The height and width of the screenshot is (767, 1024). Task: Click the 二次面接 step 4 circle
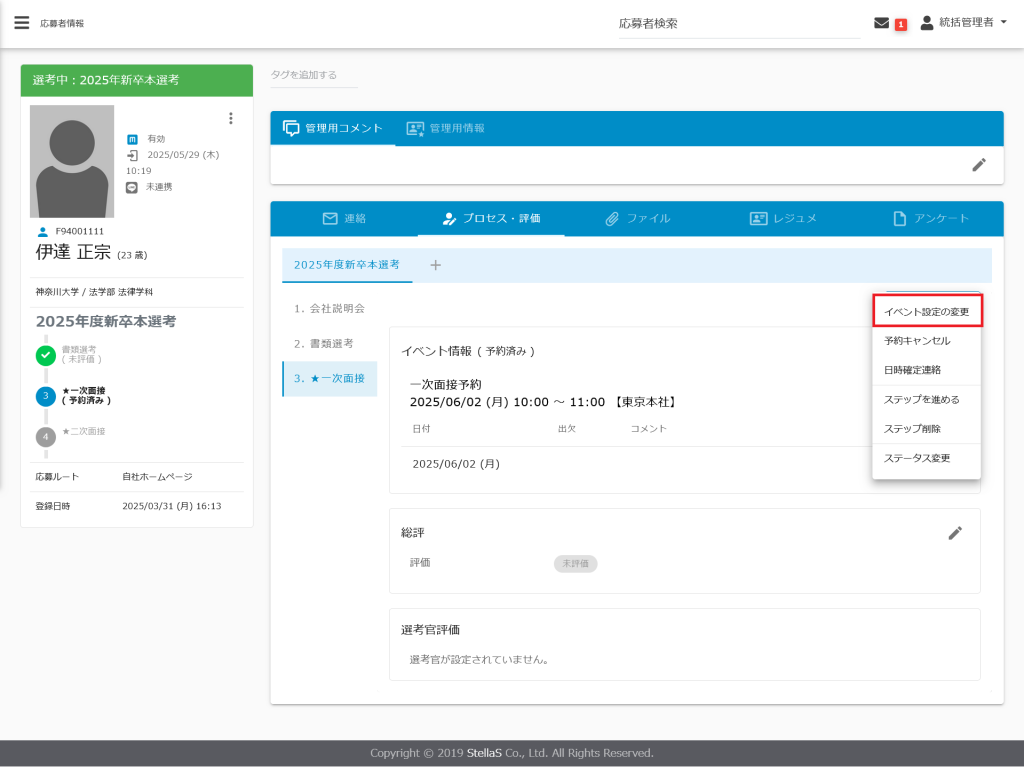[46, 436]
